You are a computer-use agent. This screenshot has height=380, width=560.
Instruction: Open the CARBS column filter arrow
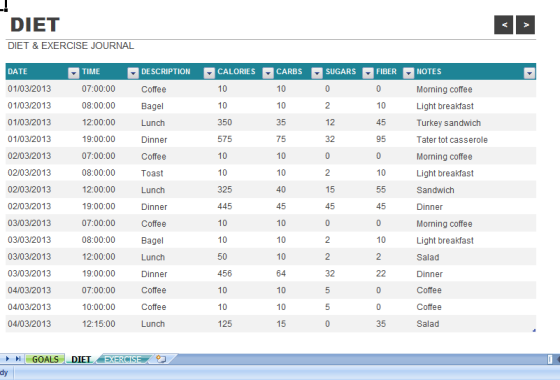(317, 73)
